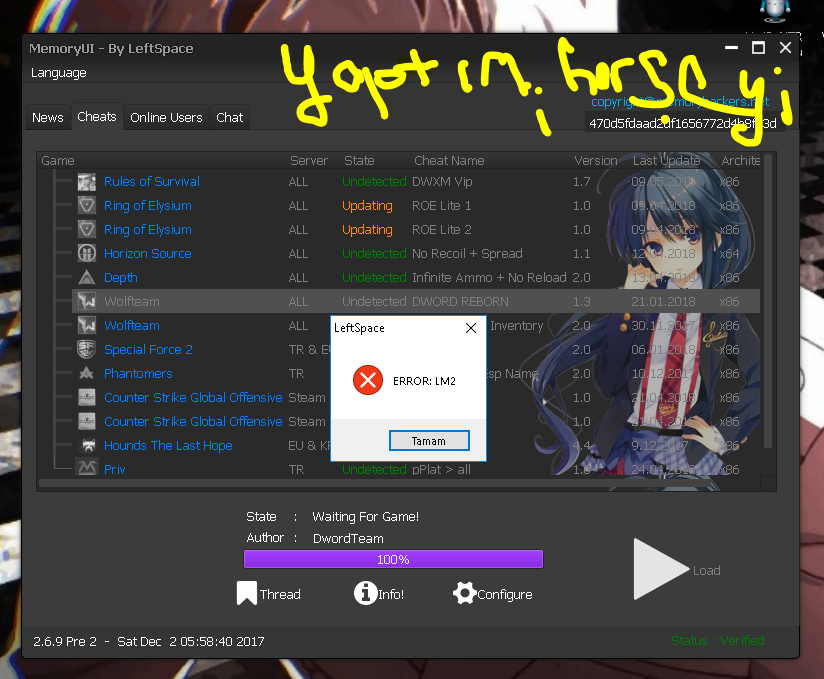Open the Online Users tab
The height and width of the screenshot is (679, 824).
pyautogui.click(x=166, y=118)
